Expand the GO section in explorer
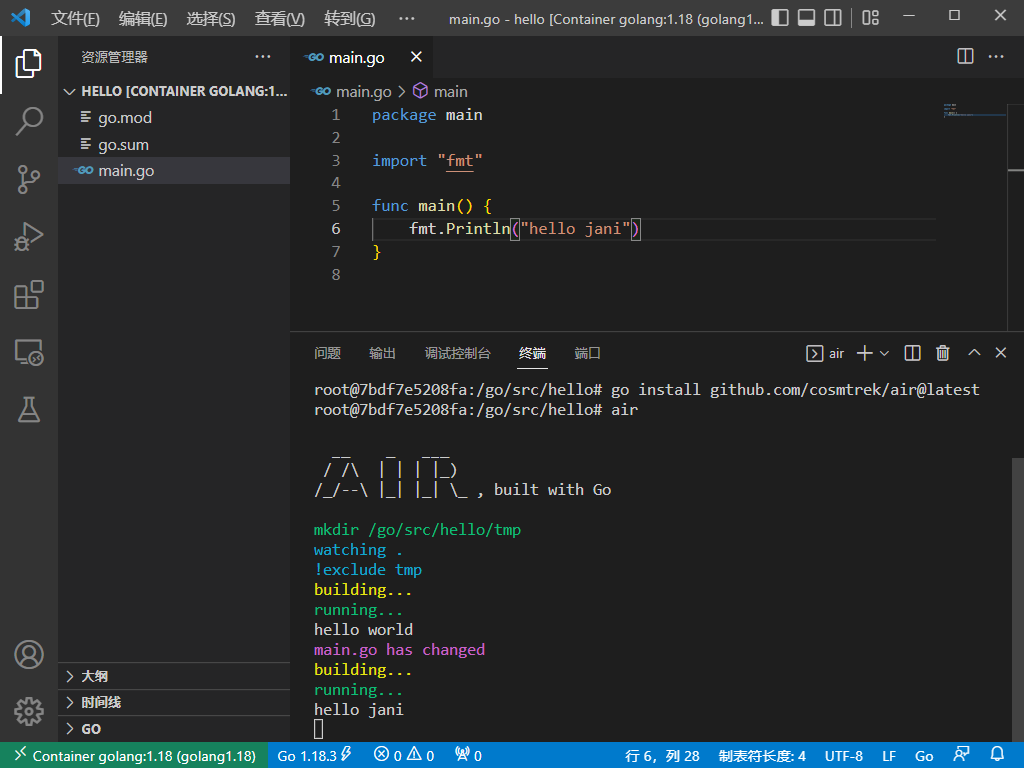The height and width of the screenshot is (768, 1024). 174,729
